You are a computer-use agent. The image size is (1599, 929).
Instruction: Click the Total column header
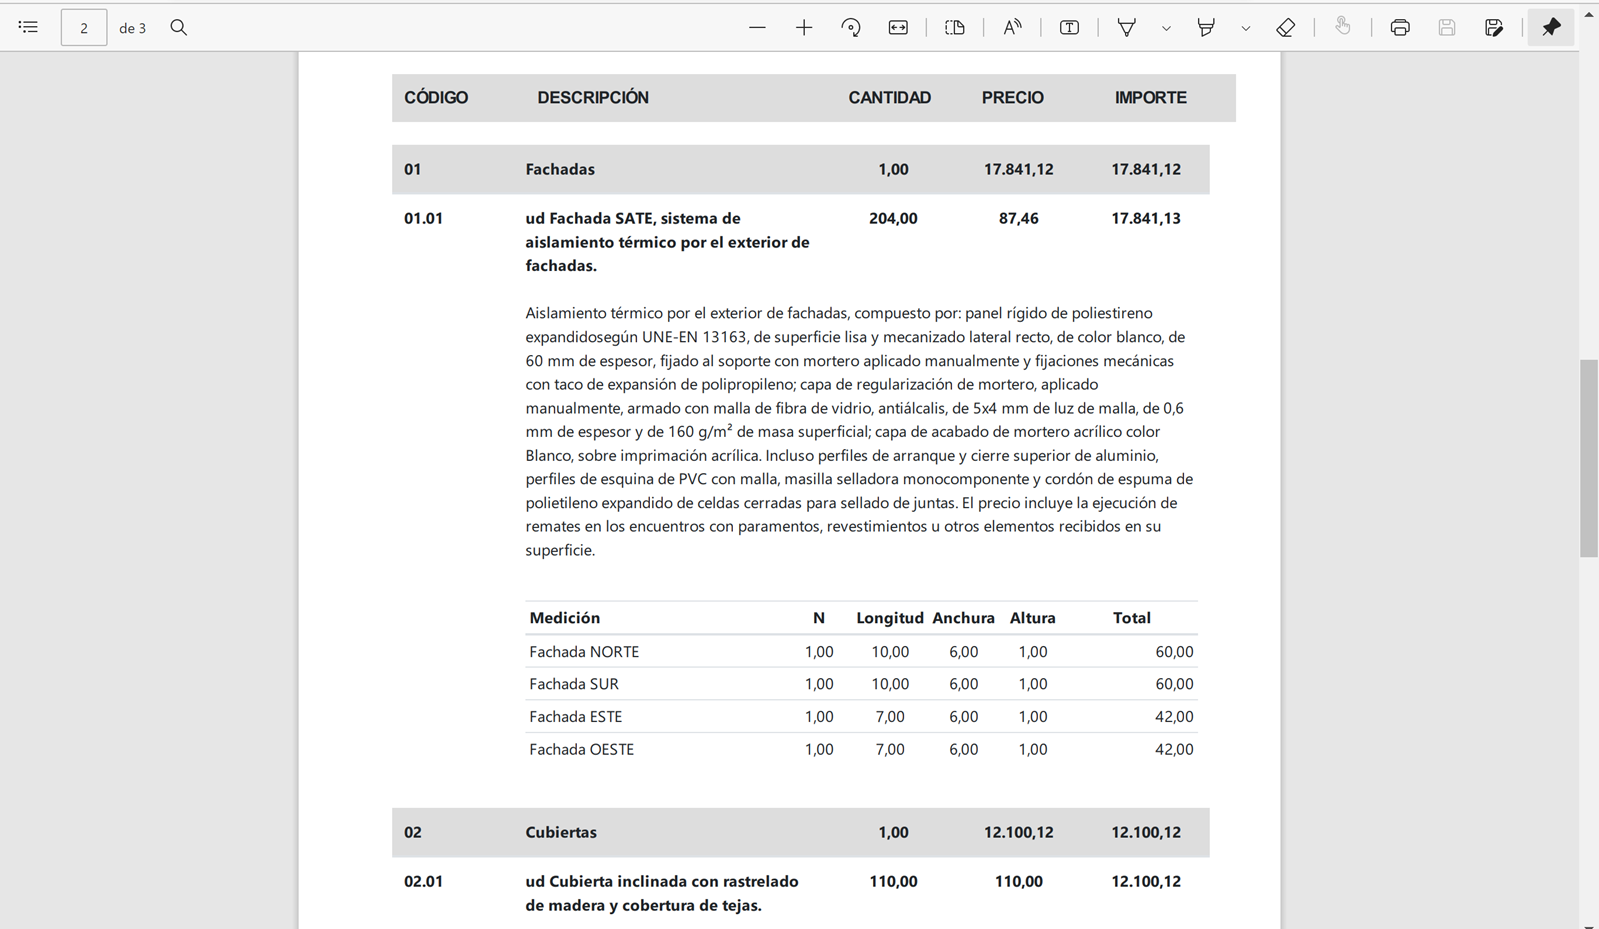pos(1132,618)
